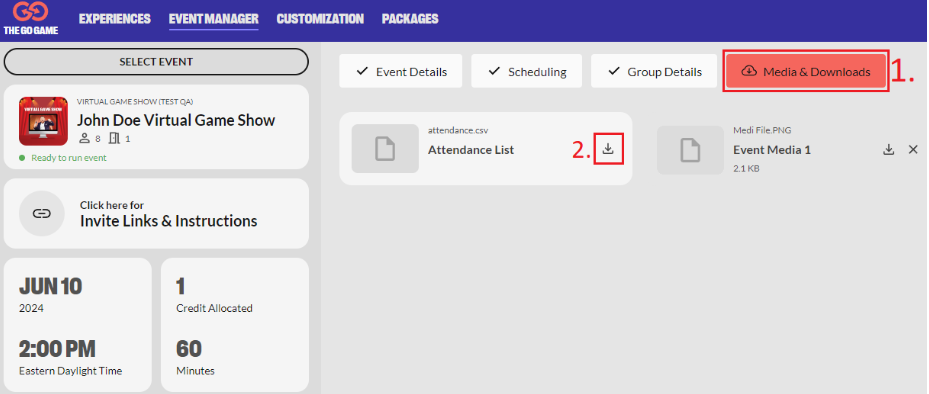Click the John Doe Virtual Game Show title
This screenshot has width=929, height=394.
[176, 120]
